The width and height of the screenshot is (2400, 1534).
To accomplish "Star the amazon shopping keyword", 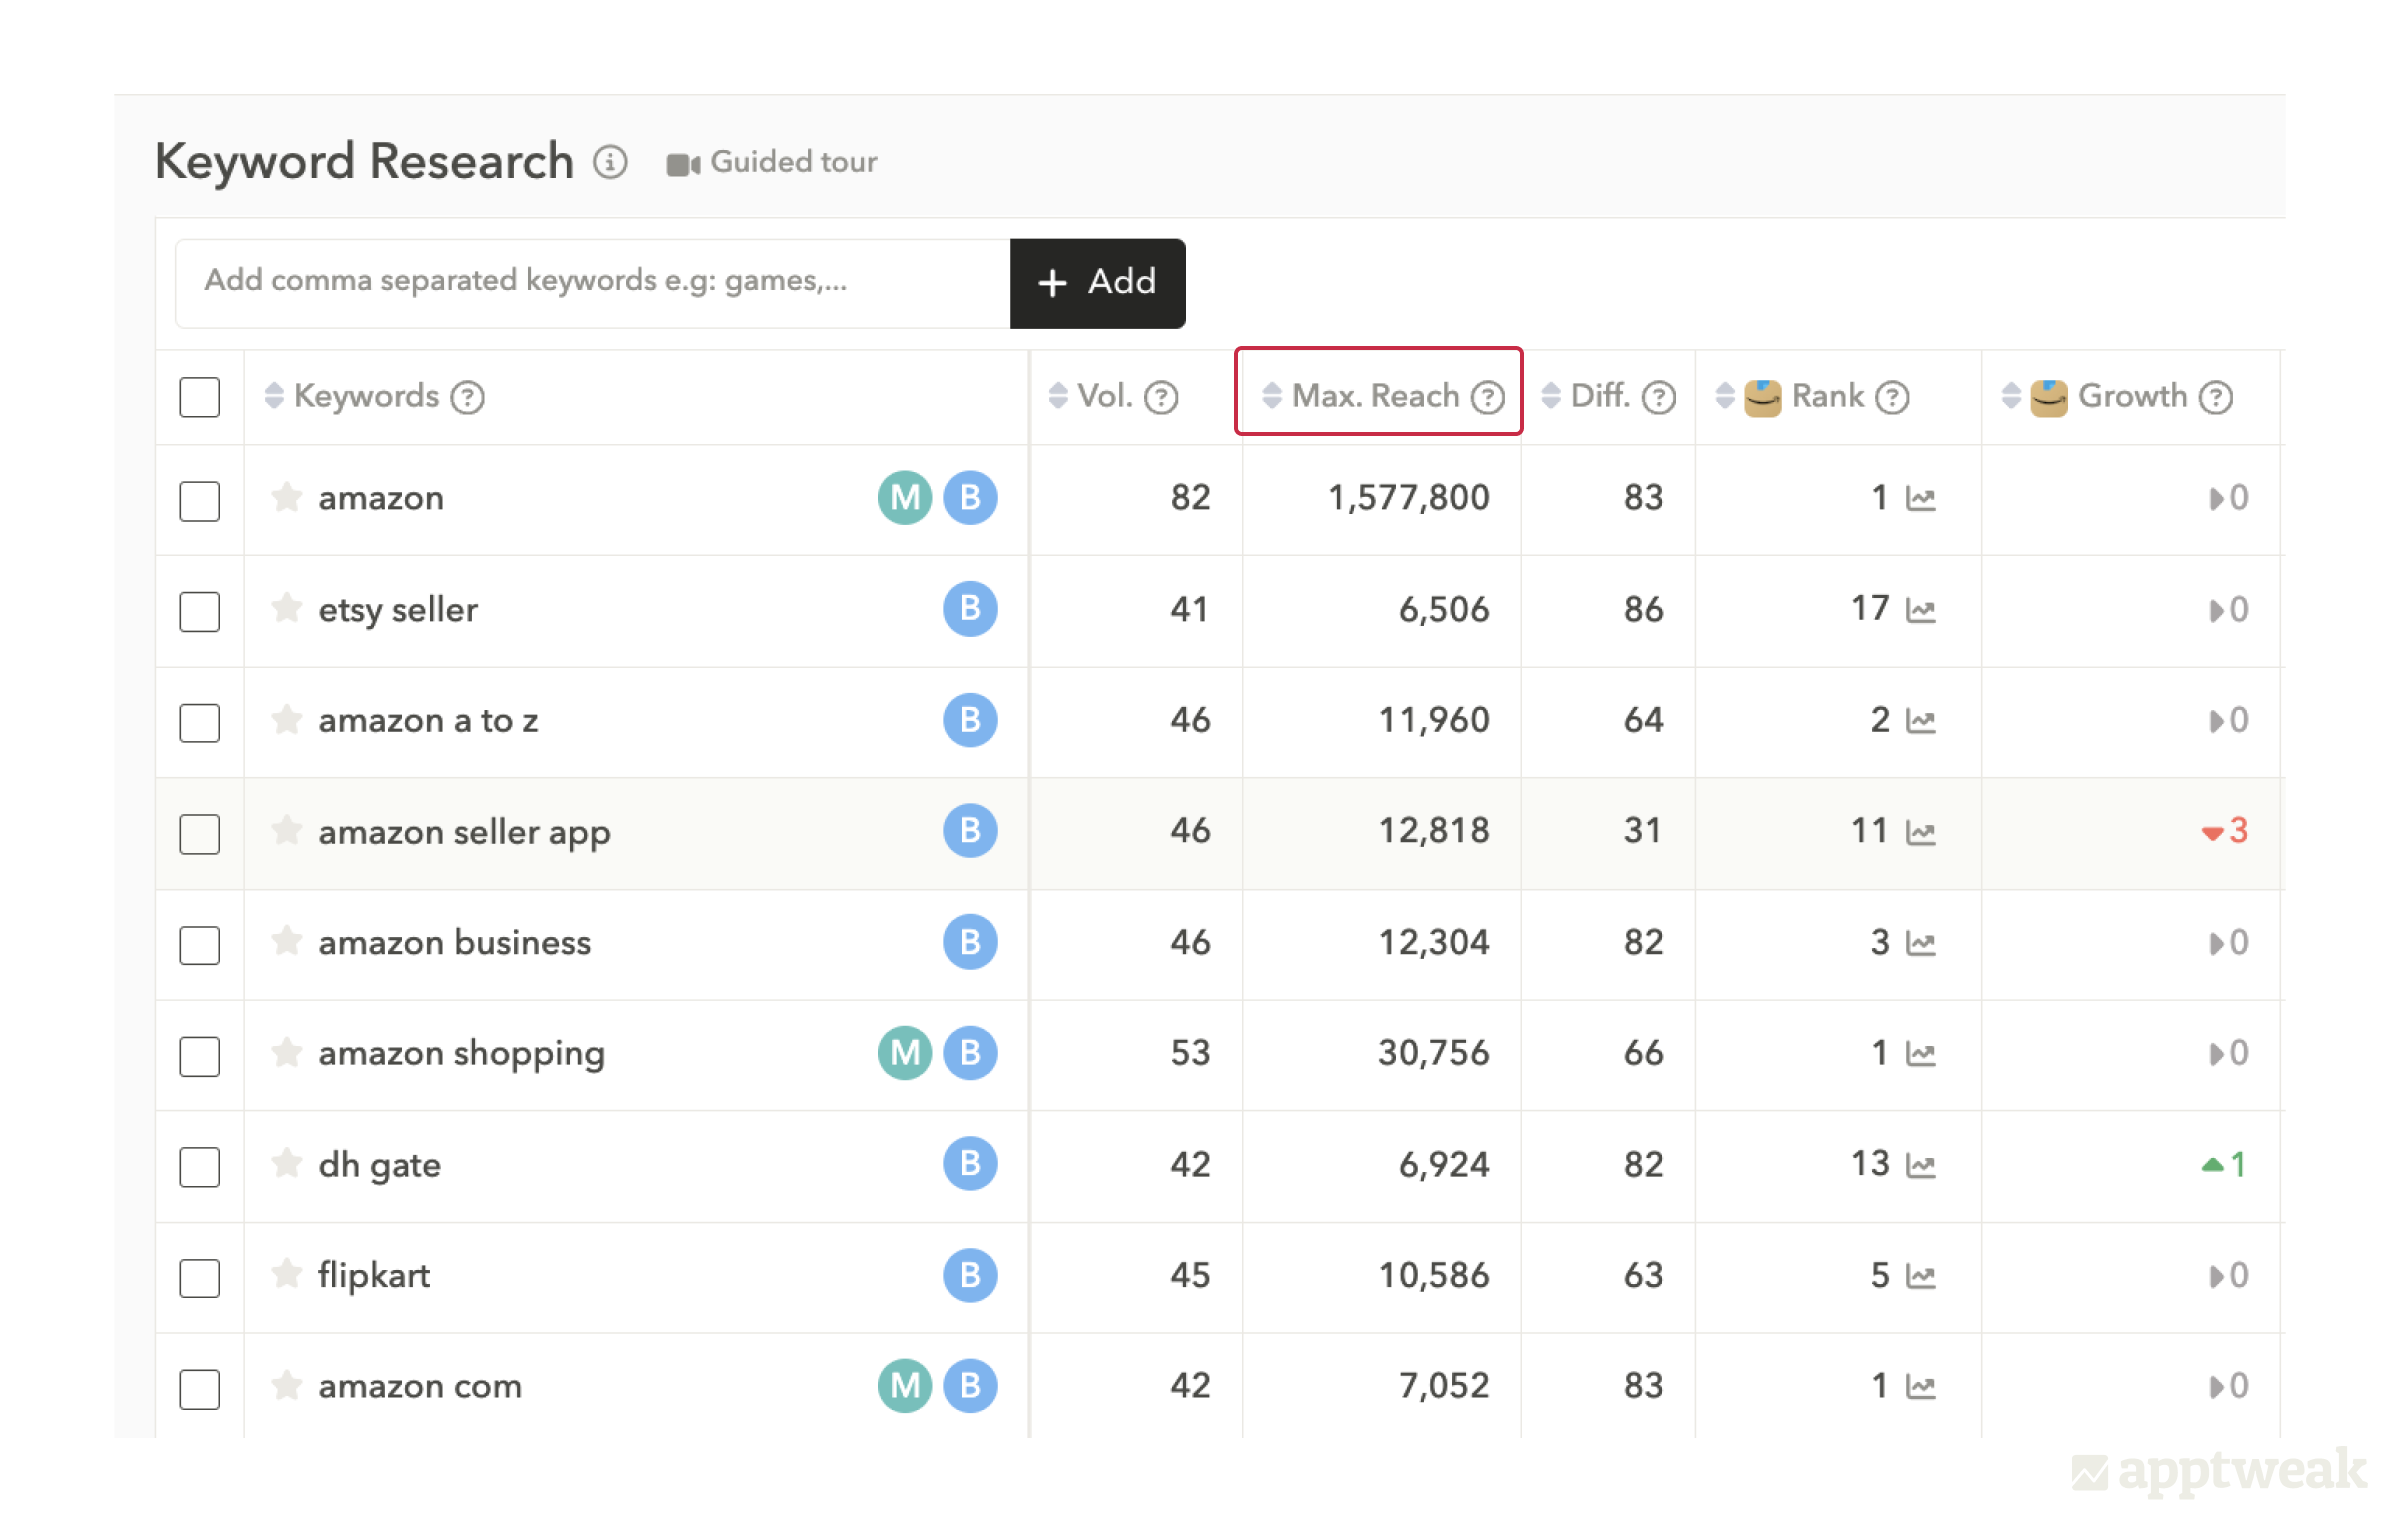I will (287, 1051).
